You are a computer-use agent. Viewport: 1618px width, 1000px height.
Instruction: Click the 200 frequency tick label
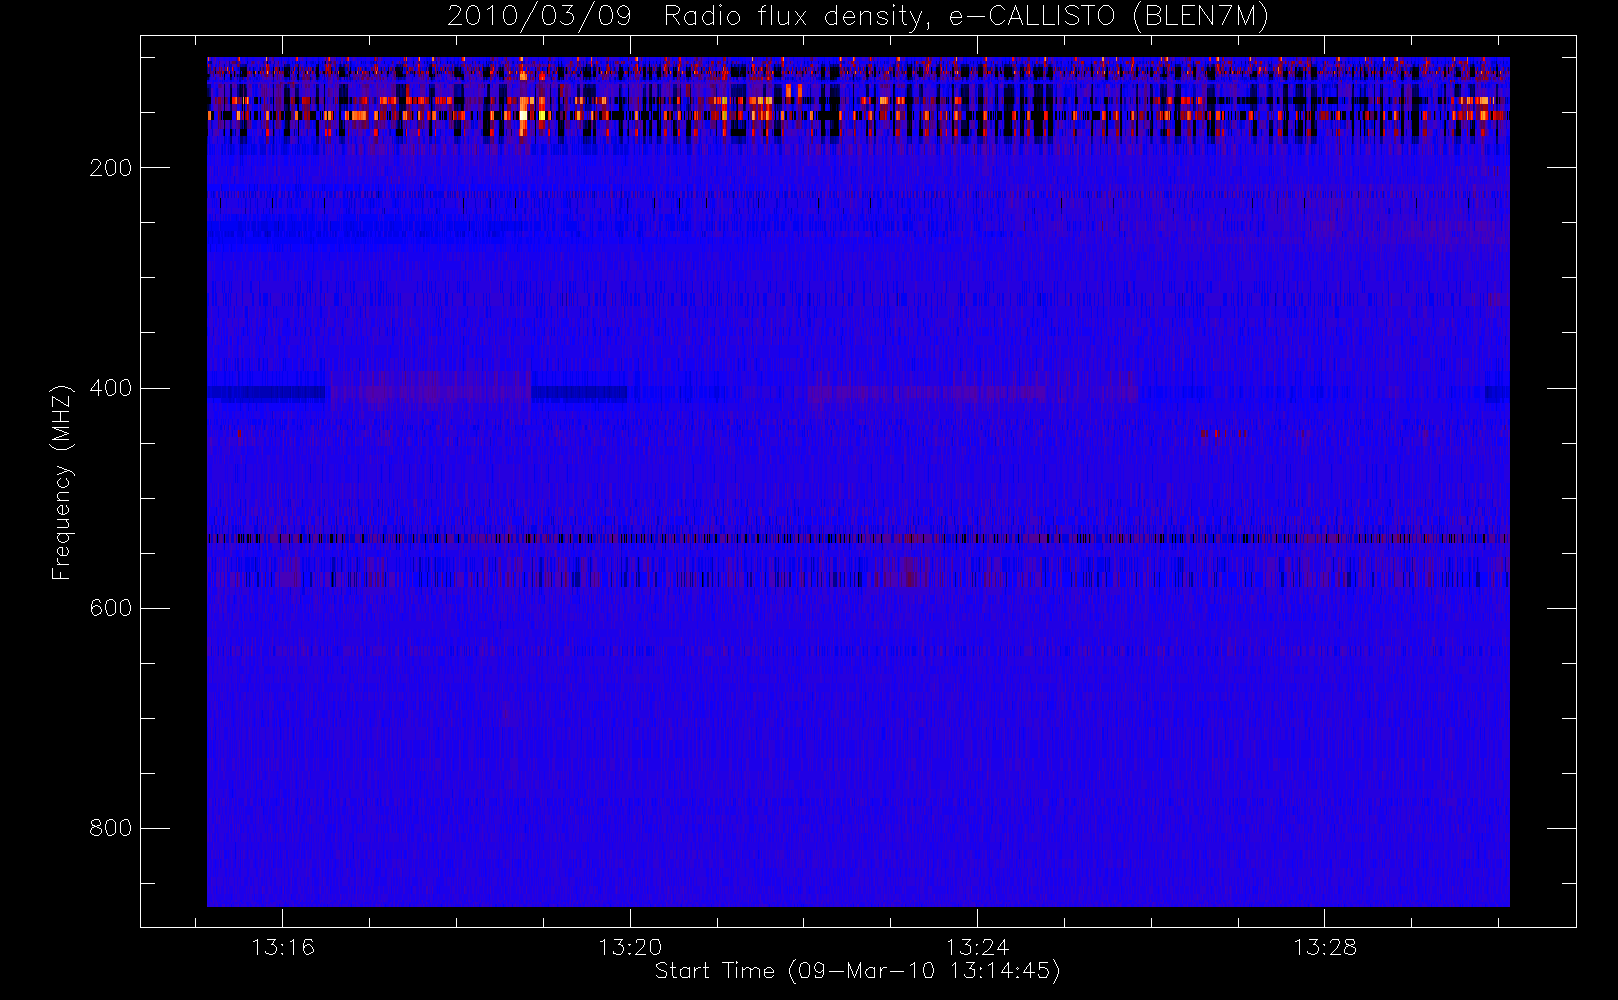point(110,168)
